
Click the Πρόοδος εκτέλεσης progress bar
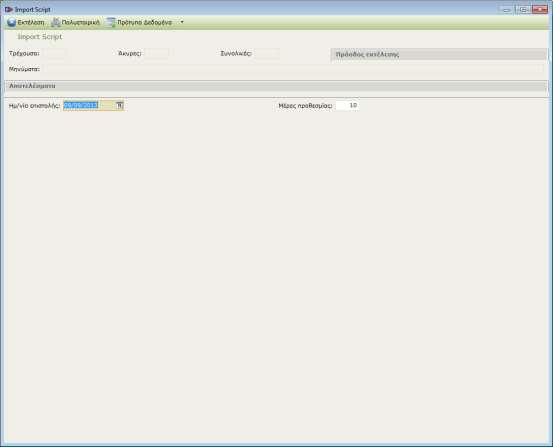439,54
